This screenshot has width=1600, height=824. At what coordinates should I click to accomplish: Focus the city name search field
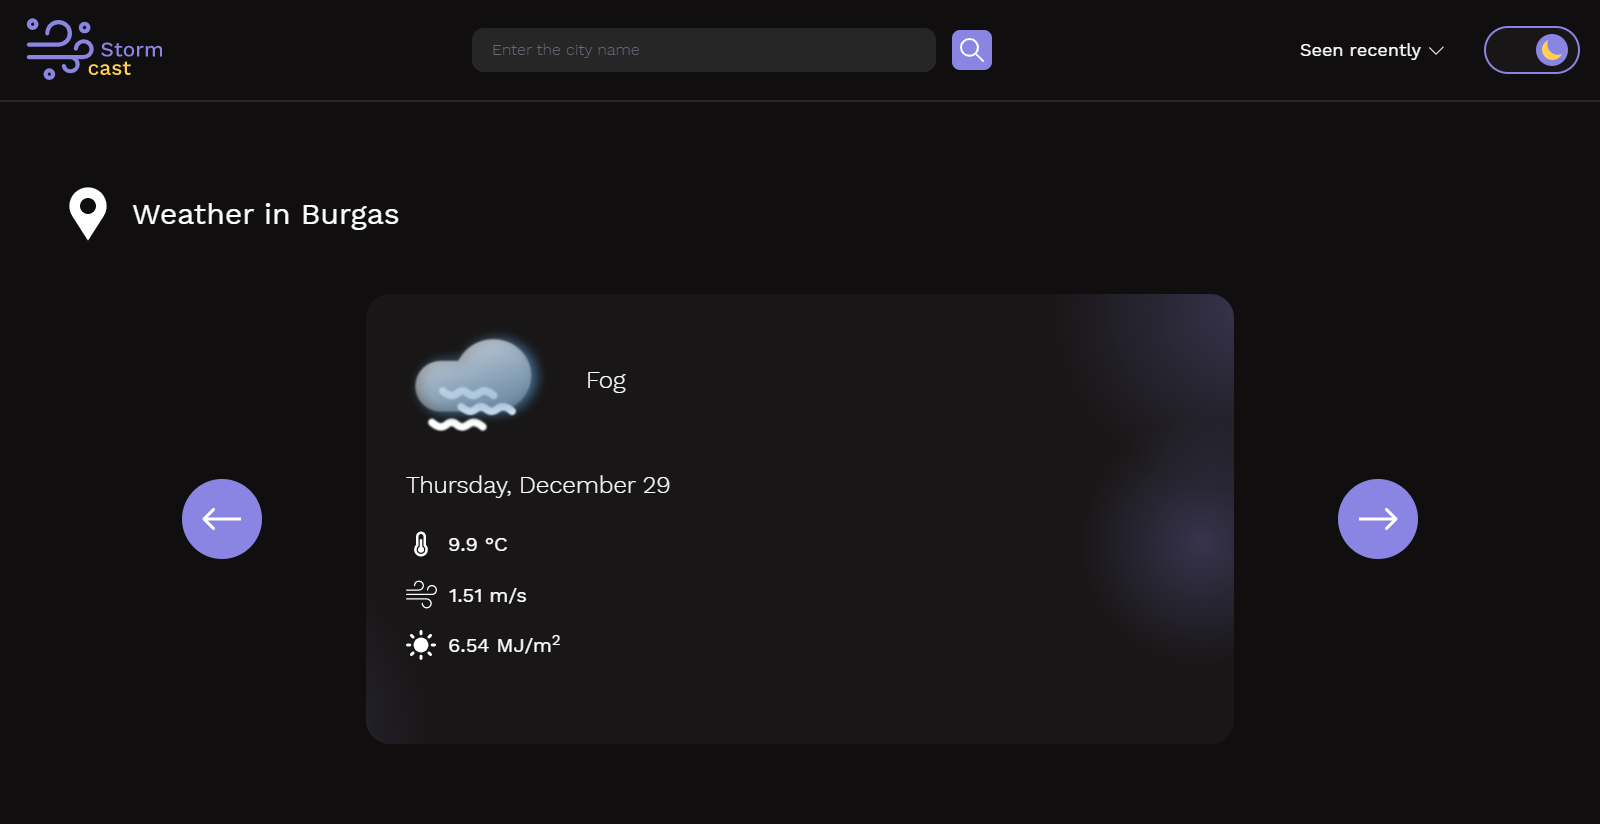point(704,50)
